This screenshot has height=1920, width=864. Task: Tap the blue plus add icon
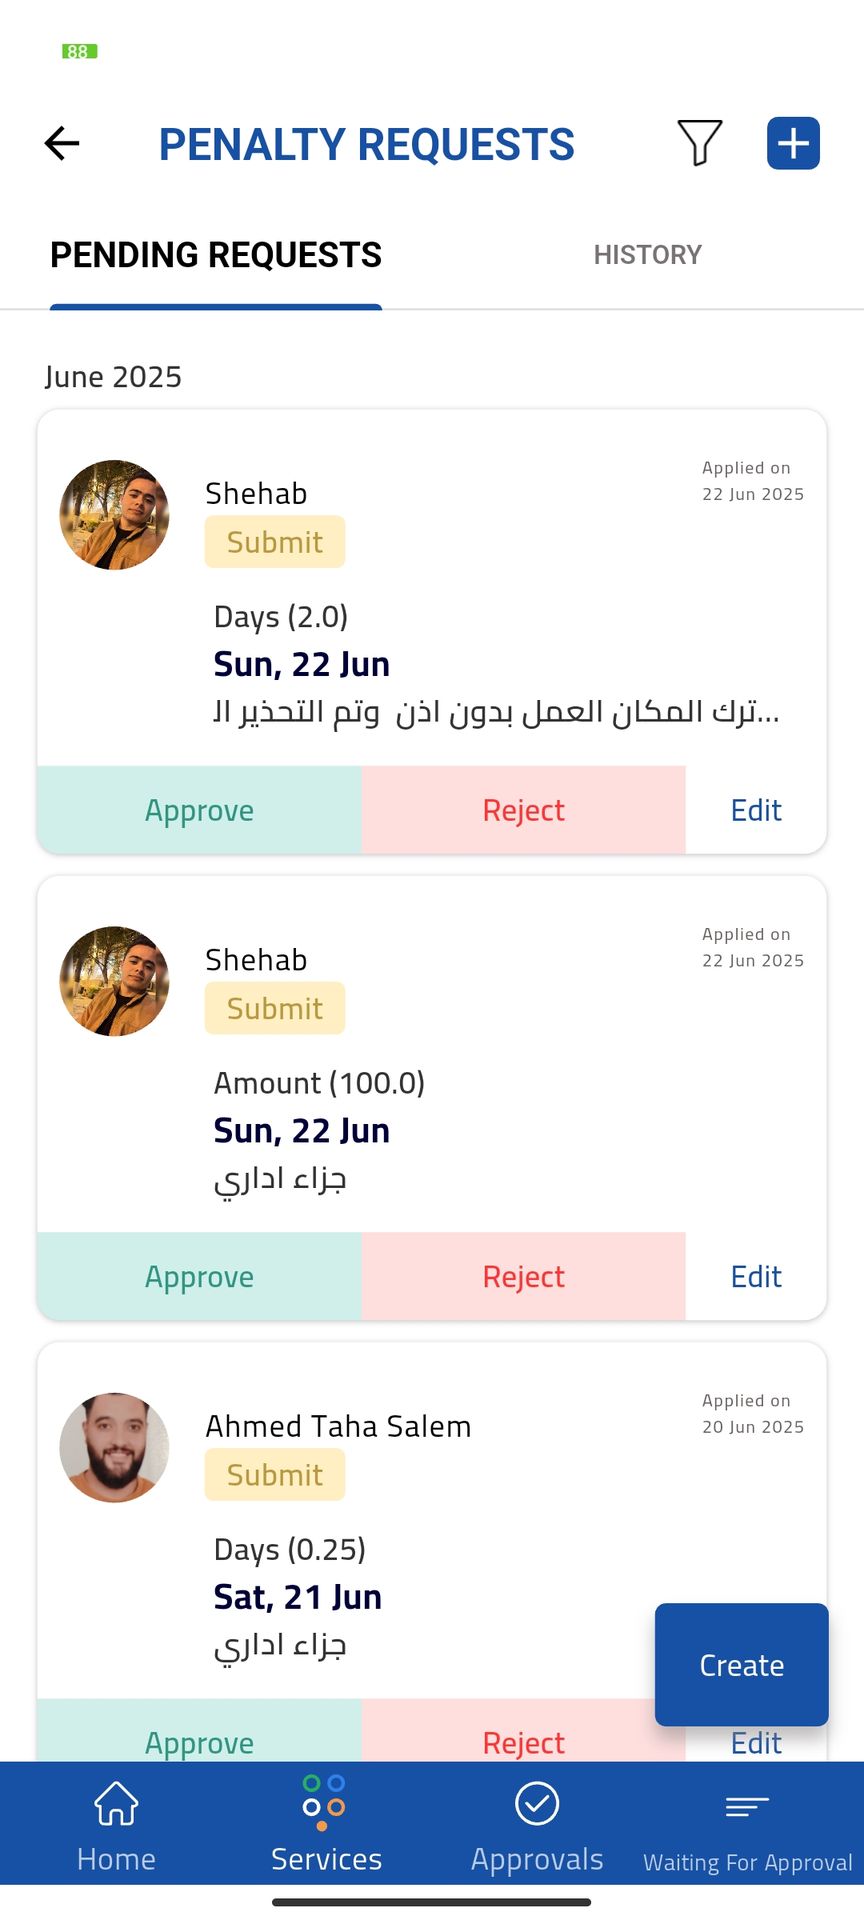(793, 143)
